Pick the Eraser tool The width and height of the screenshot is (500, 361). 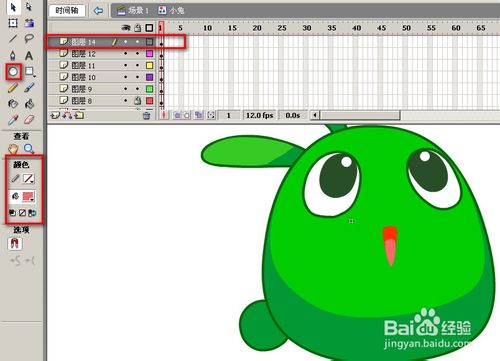[x=29, y=120]
